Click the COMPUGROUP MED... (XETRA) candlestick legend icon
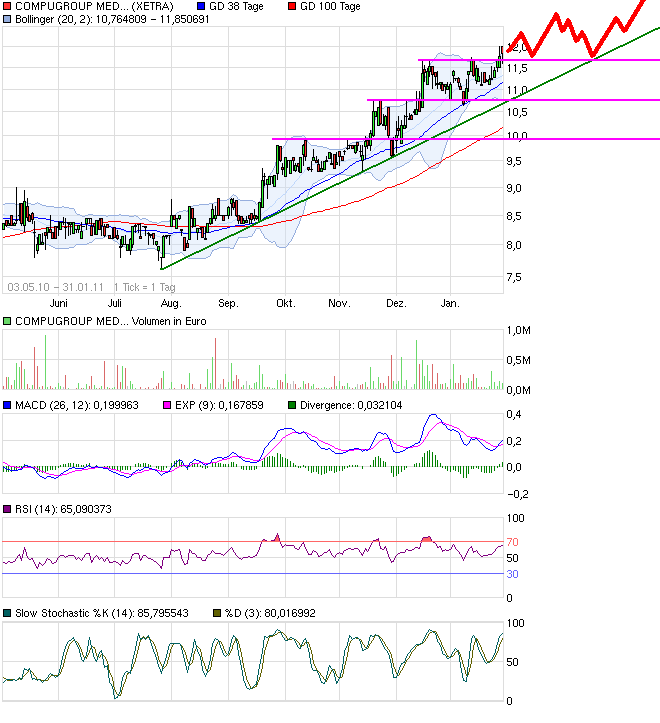Image resolution: width=660 pixels, height=723 pixels. (x=7, y=6)
